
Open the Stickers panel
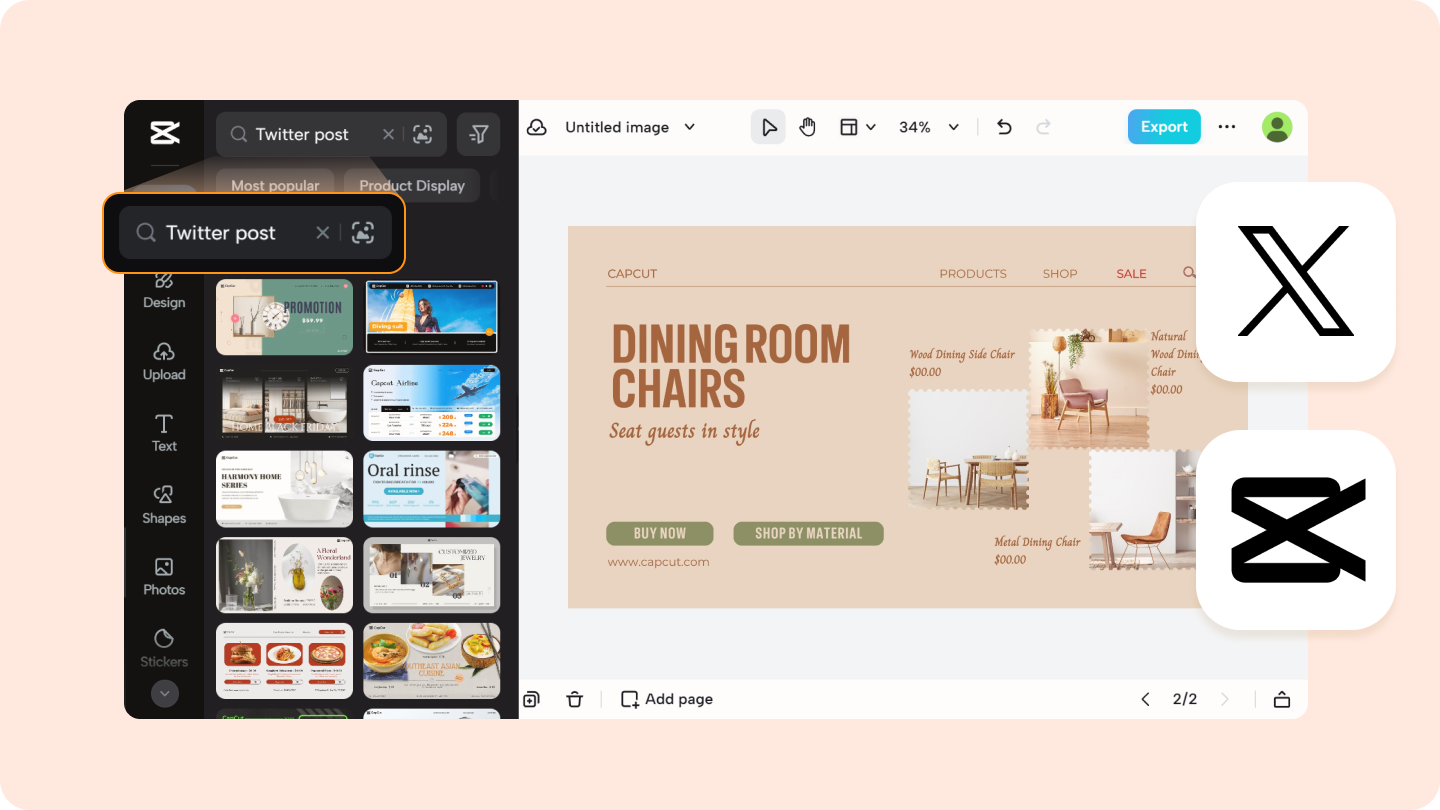pos(164,649)
